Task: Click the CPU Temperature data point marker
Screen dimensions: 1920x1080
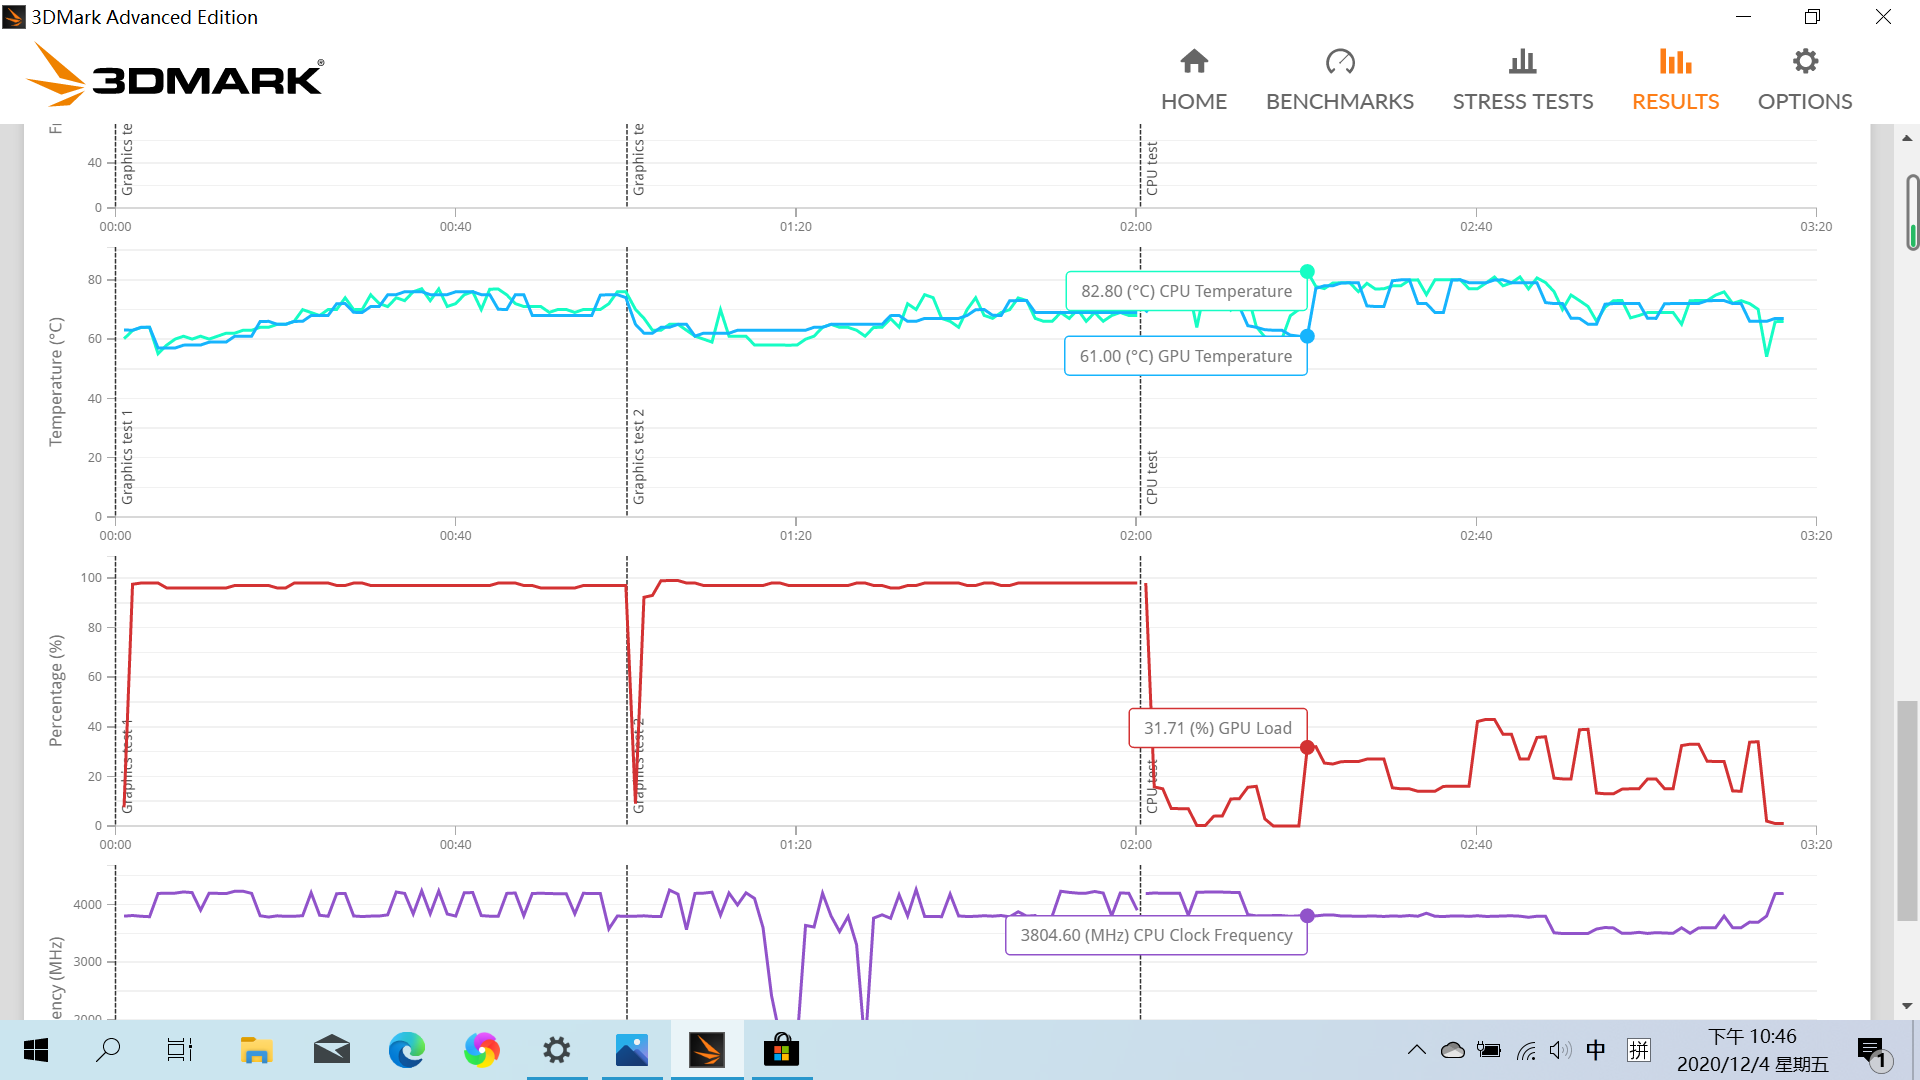Action: (x=1307, y=271)
